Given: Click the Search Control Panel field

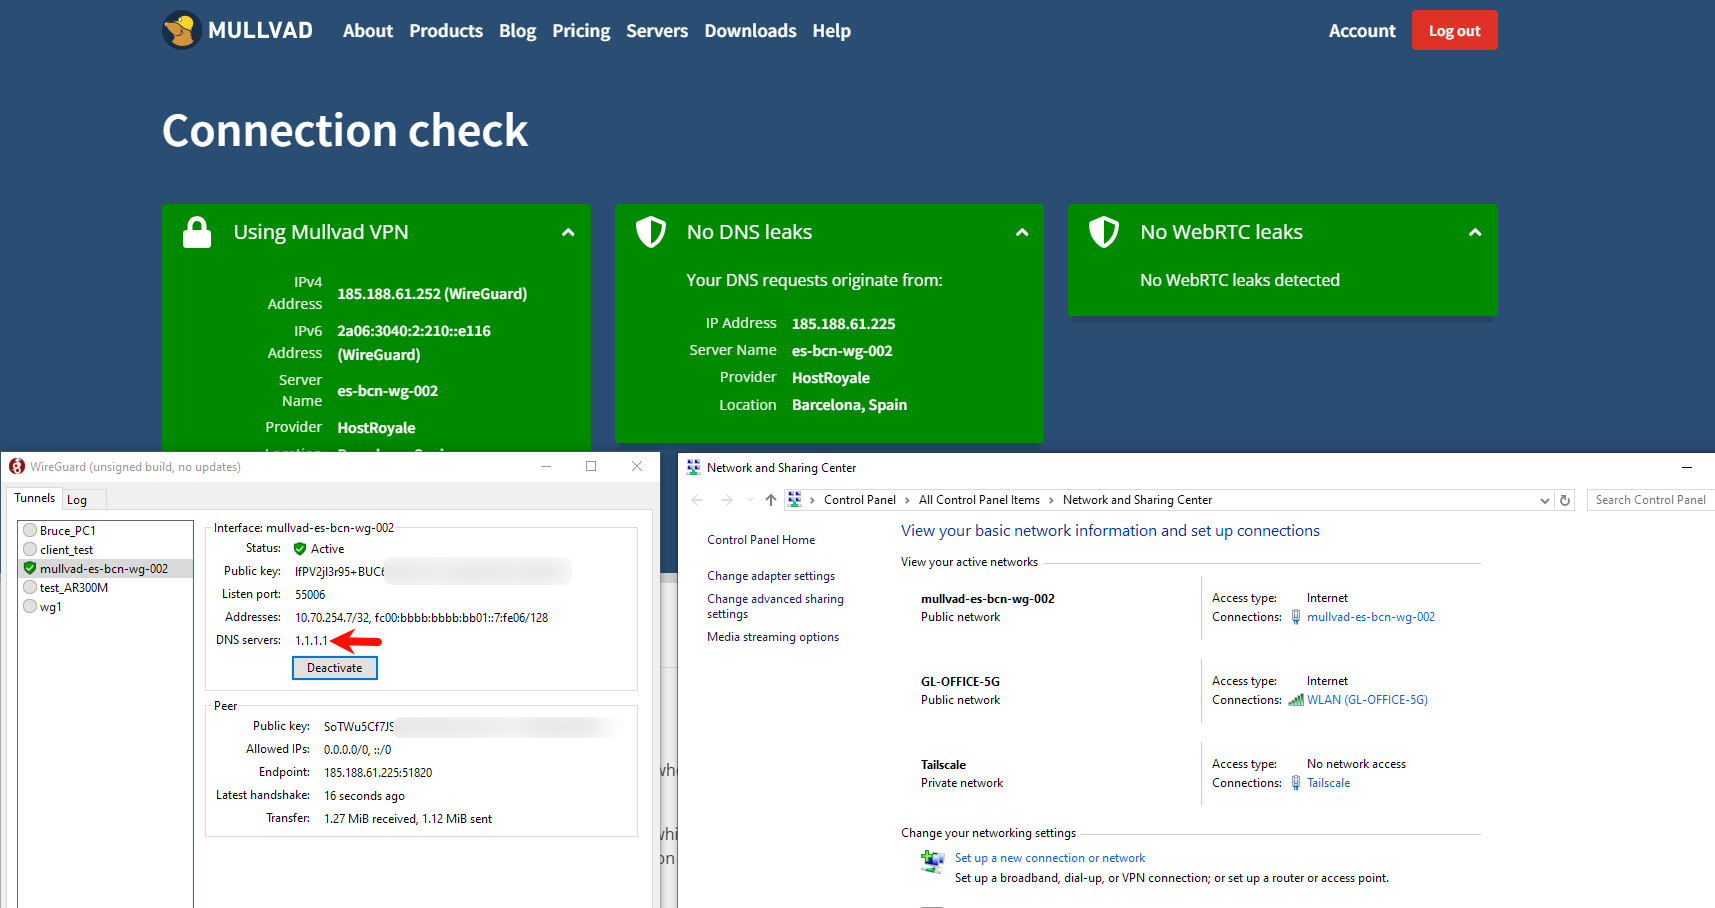Looking at the screenshot, I should pos(1650,500).
